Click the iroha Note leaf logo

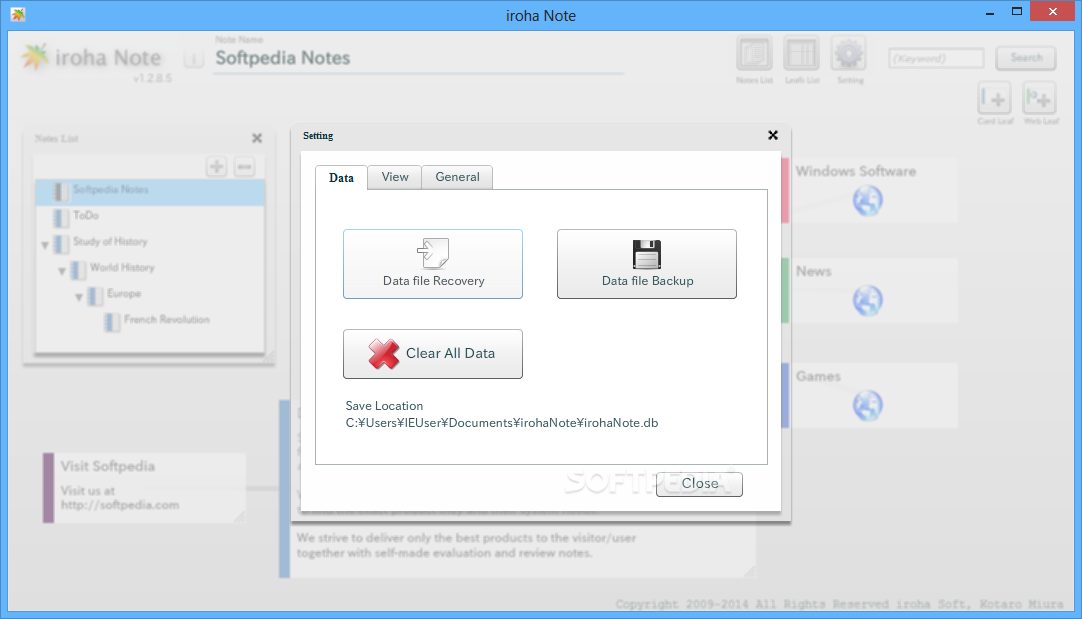[35, 57]
